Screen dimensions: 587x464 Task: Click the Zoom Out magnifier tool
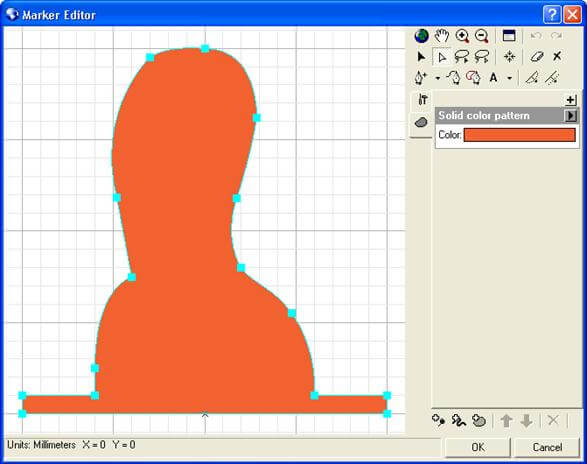click(x=481, y=36)
